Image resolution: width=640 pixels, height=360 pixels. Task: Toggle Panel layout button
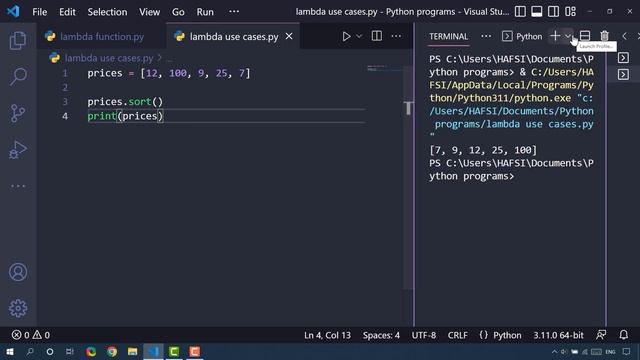coord(537,11)
